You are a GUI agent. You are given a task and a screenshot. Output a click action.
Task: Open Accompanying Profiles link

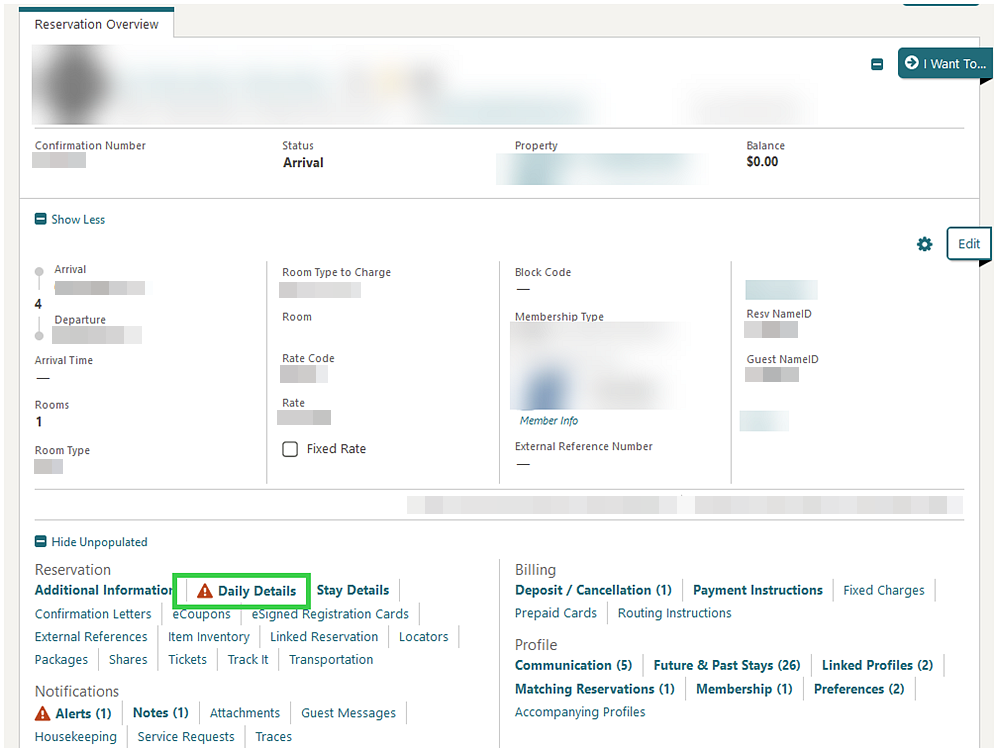580,712
